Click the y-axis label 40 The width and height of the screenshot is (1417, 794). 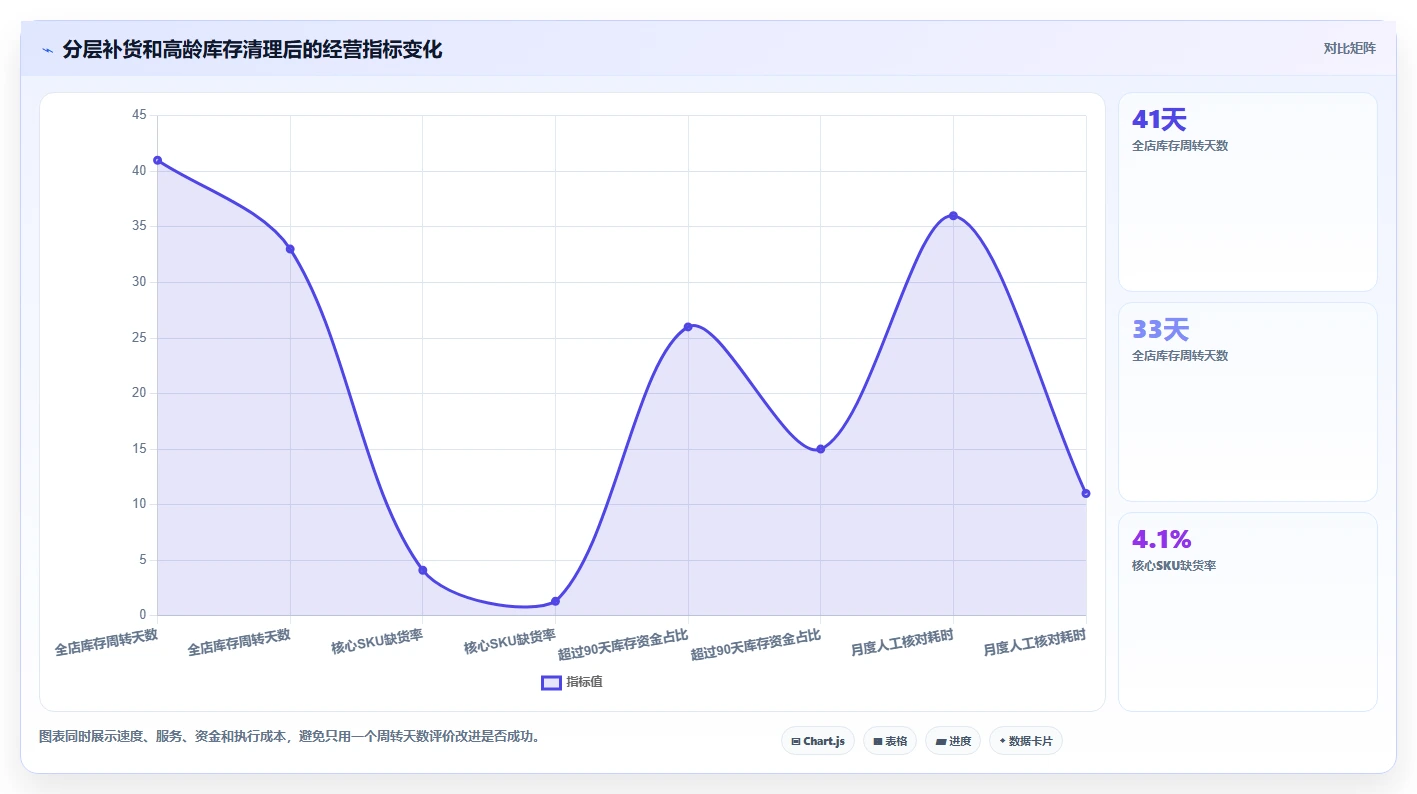coord(139,171)
